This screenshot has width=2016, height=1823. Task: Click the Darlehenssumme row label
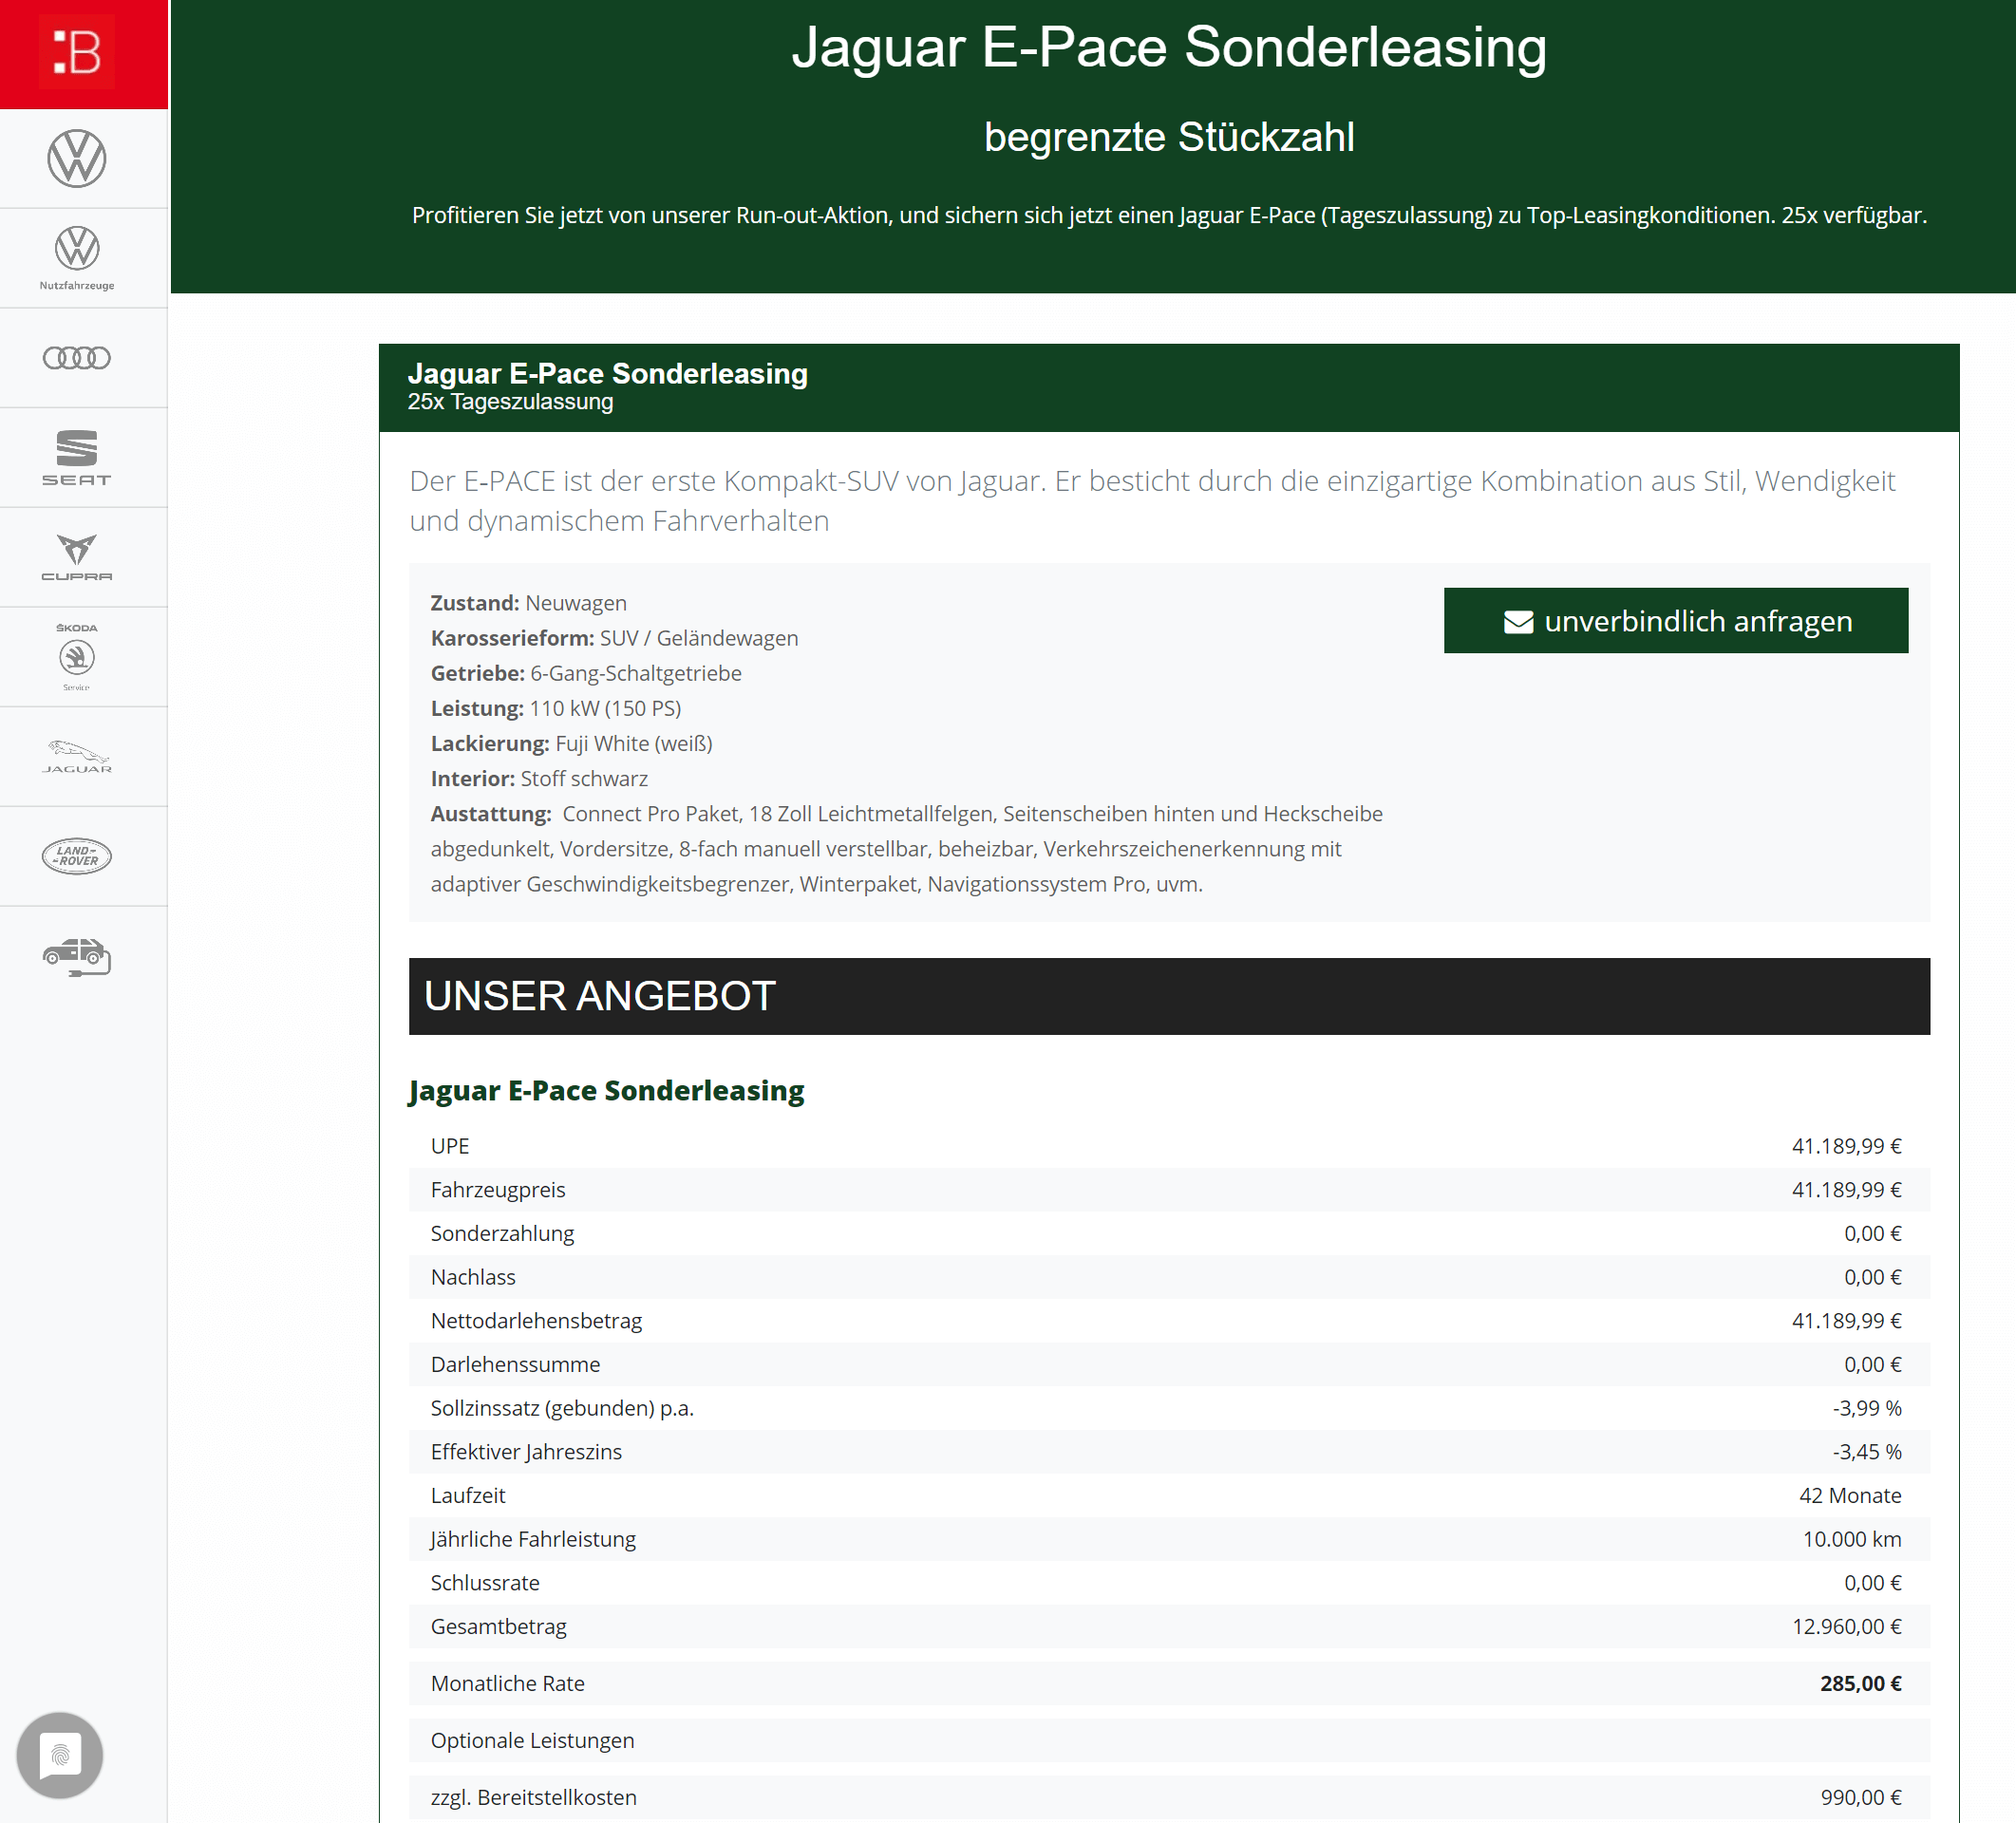(x=515, y=1365)
